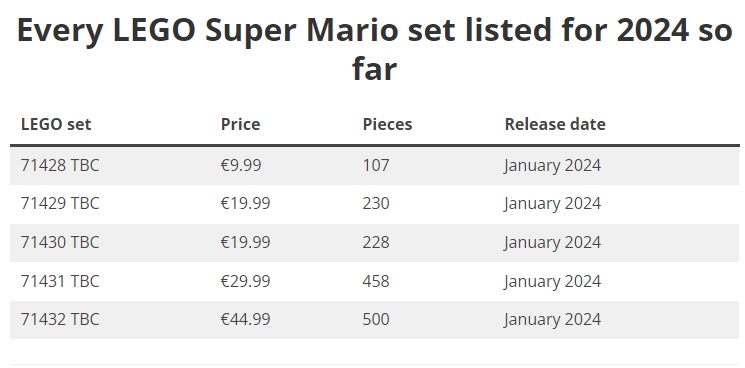Click the 458 pieces cell
The image size is (745, 368).
point(376,281)
